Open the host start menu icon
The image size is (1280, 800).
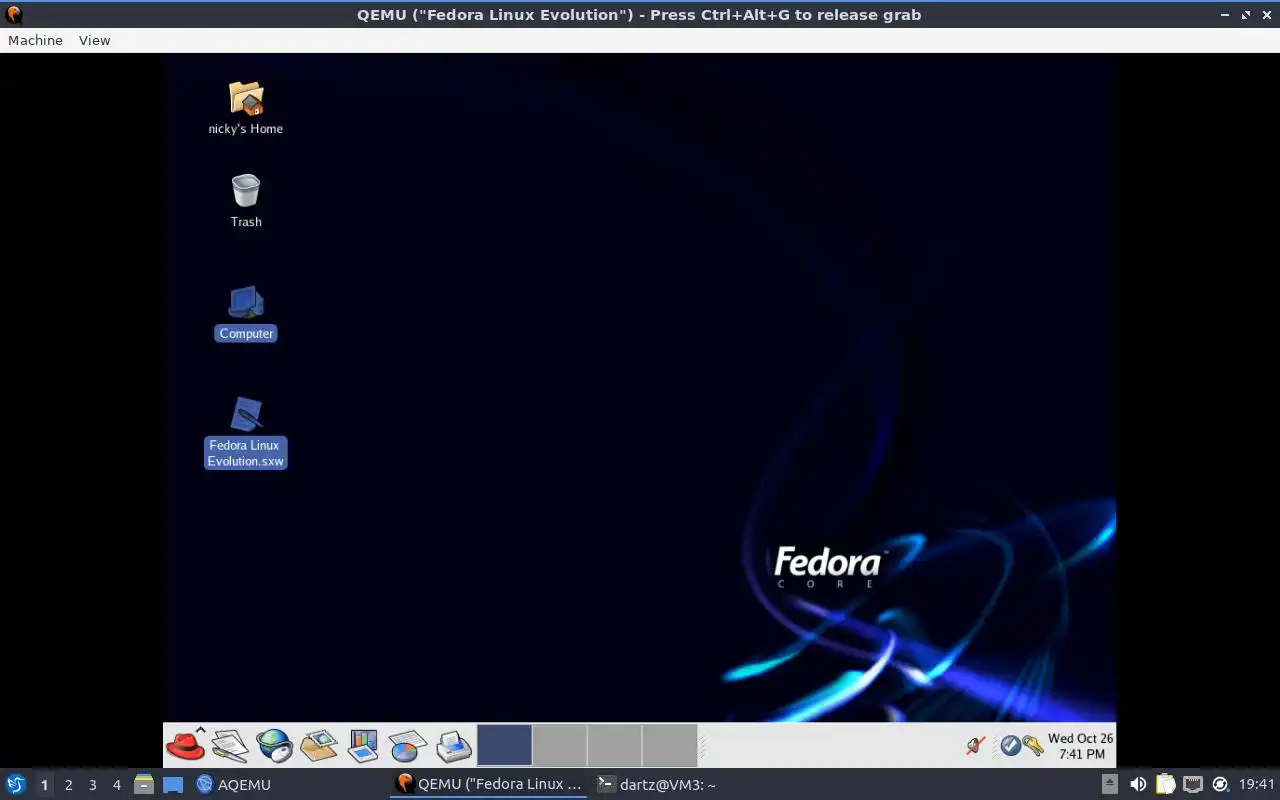(16, 784)
